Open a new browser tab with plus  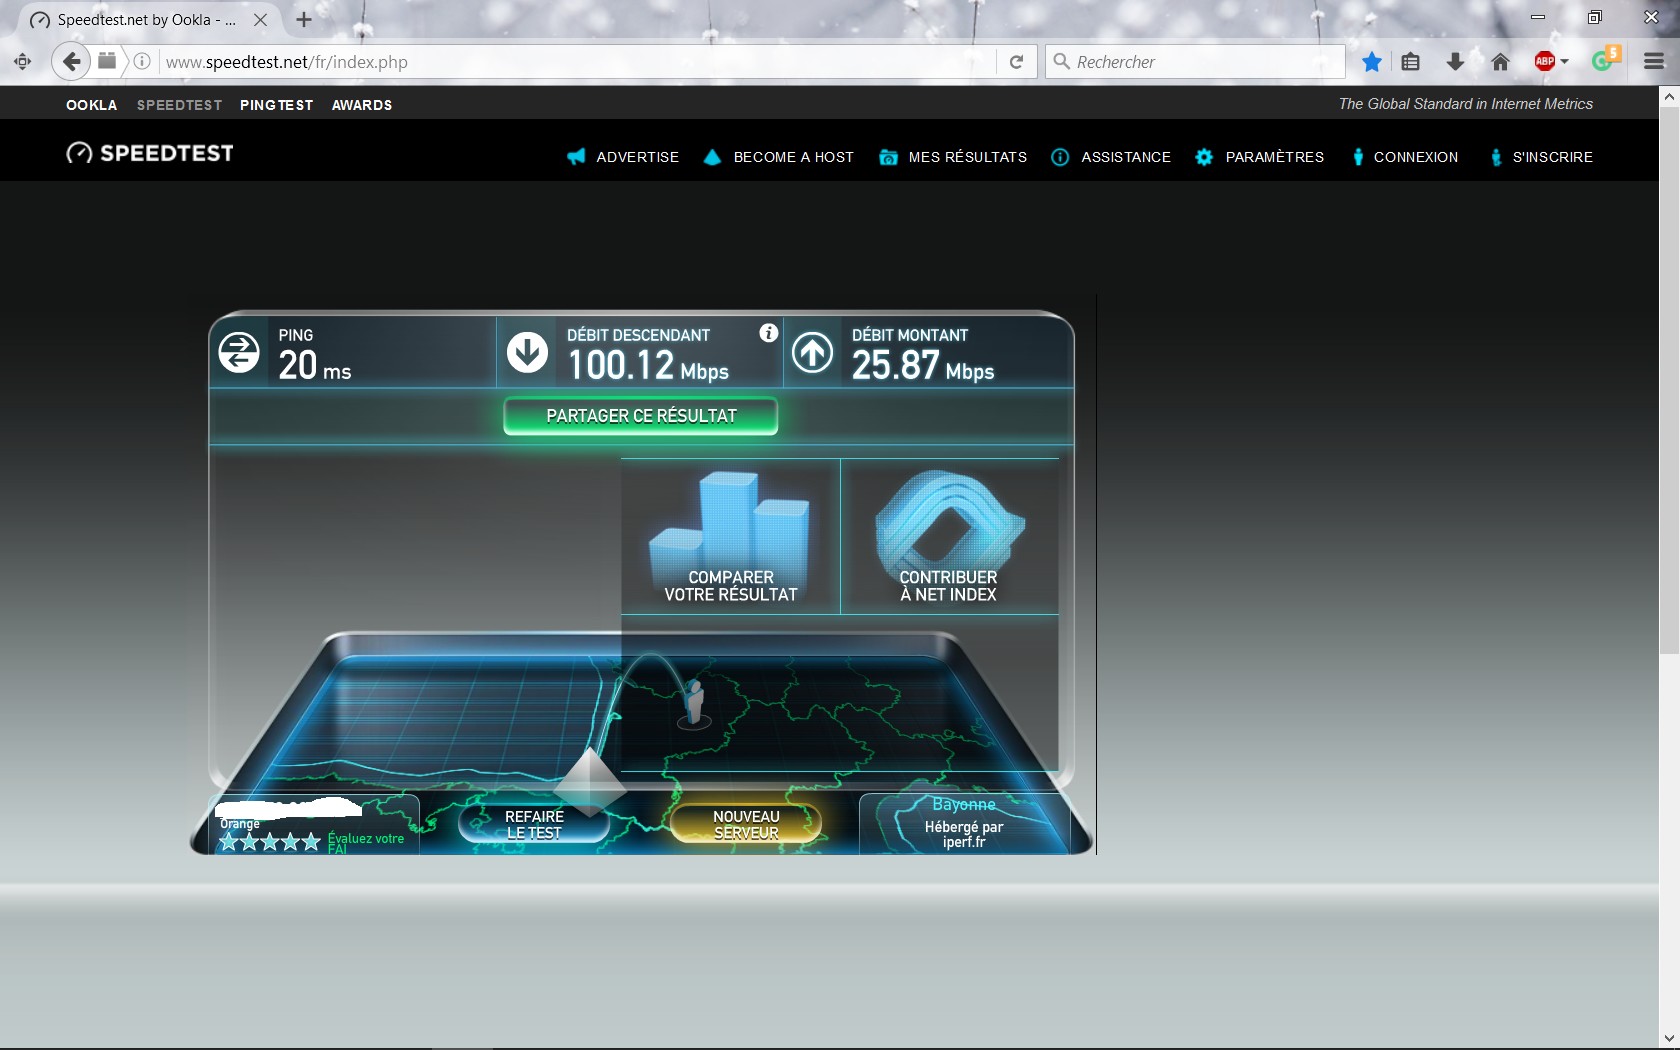[x=304, y=20]
